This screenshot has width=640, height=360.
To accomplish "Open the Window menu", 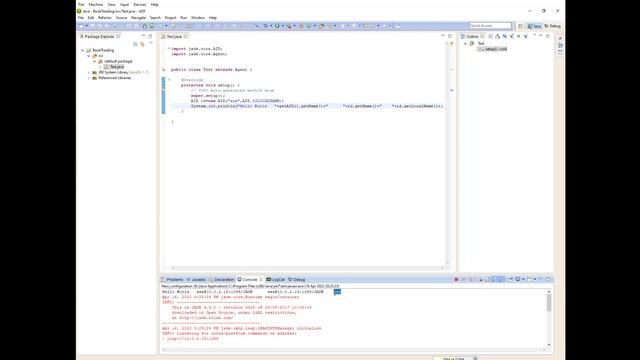I will pos(198,18).
